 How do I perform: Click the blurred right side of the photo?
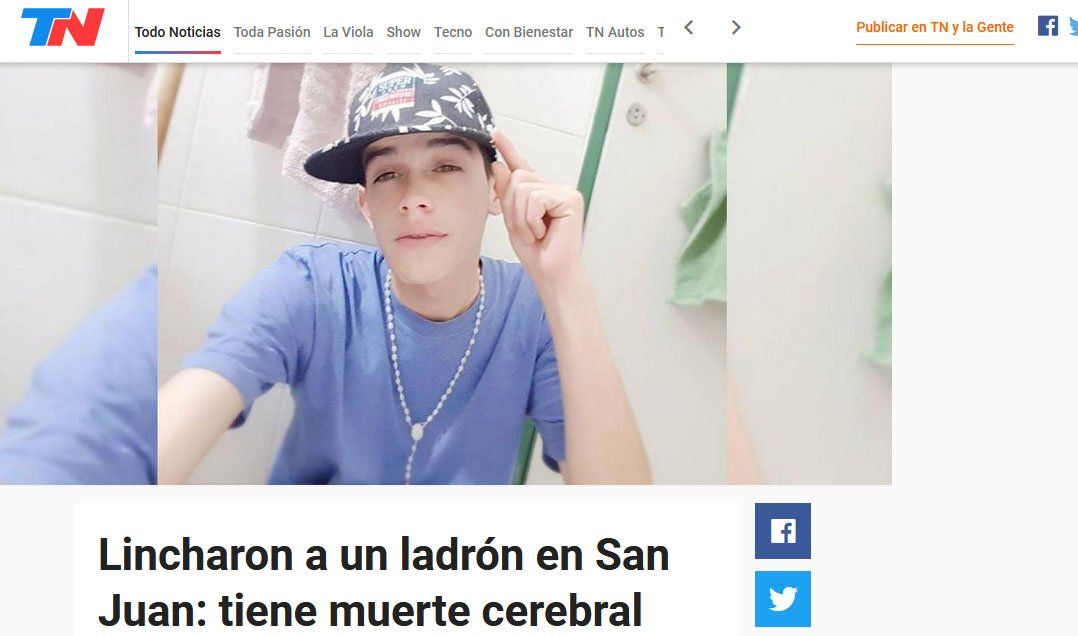pyautogui.click(x=809, y=274)
